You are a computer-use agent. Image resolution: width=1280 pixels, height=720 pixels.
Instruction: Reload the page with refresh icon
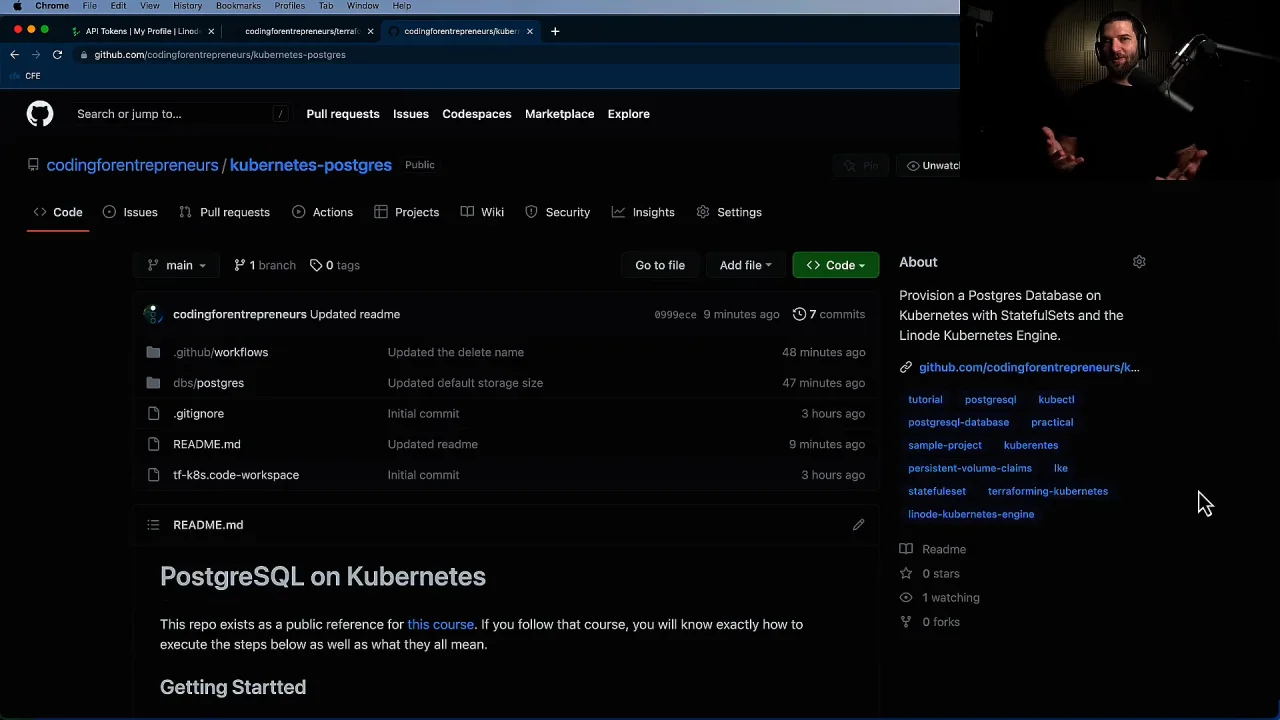pyautogui.click(x=57, y=55)
